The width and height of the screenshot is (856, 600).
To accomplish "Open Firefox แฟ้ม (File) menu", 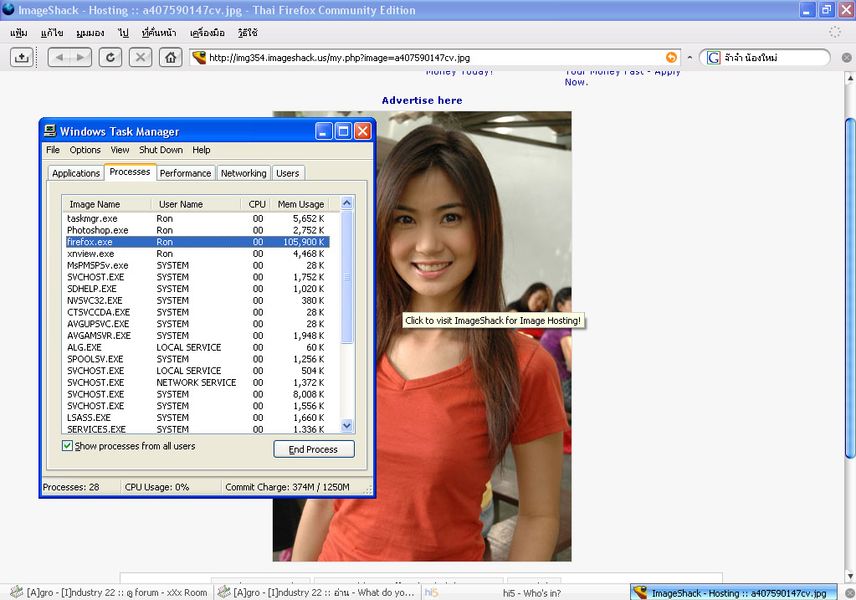I will coord(19,33).
